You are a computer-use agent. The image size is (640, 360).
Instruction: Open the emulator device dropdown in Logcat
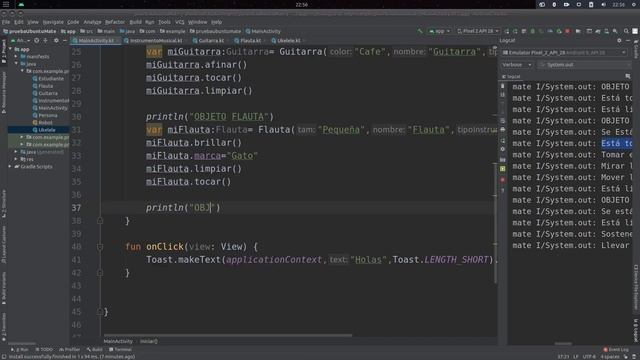(564, 53)
